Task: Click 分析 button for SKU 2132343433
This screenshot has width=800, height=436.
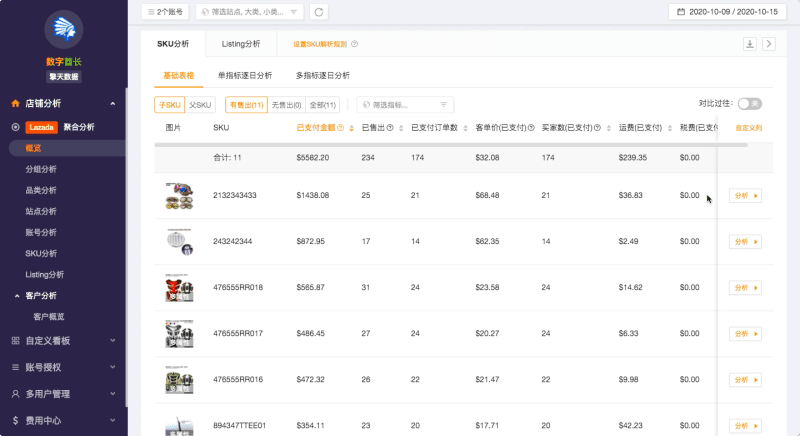Action: [745, 196]
